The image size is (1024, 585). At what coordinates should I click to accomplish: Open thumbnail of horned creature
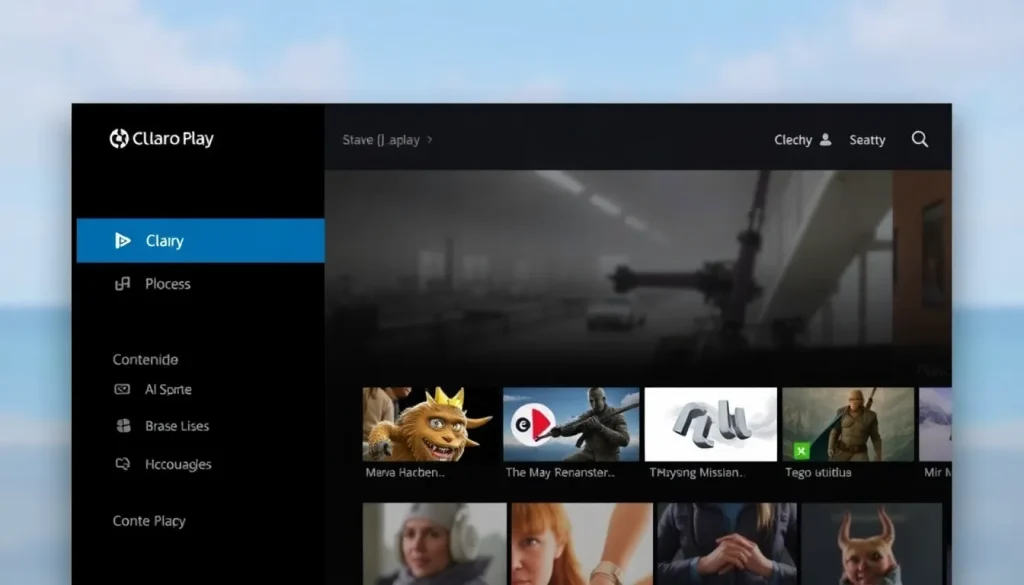872,544
